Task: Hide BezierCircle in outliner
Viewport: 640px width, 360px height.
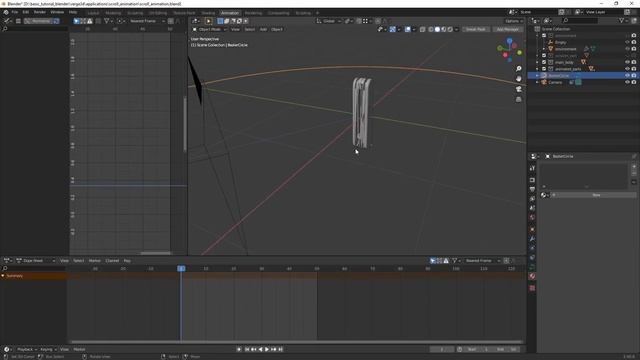Action: (627, 76)
